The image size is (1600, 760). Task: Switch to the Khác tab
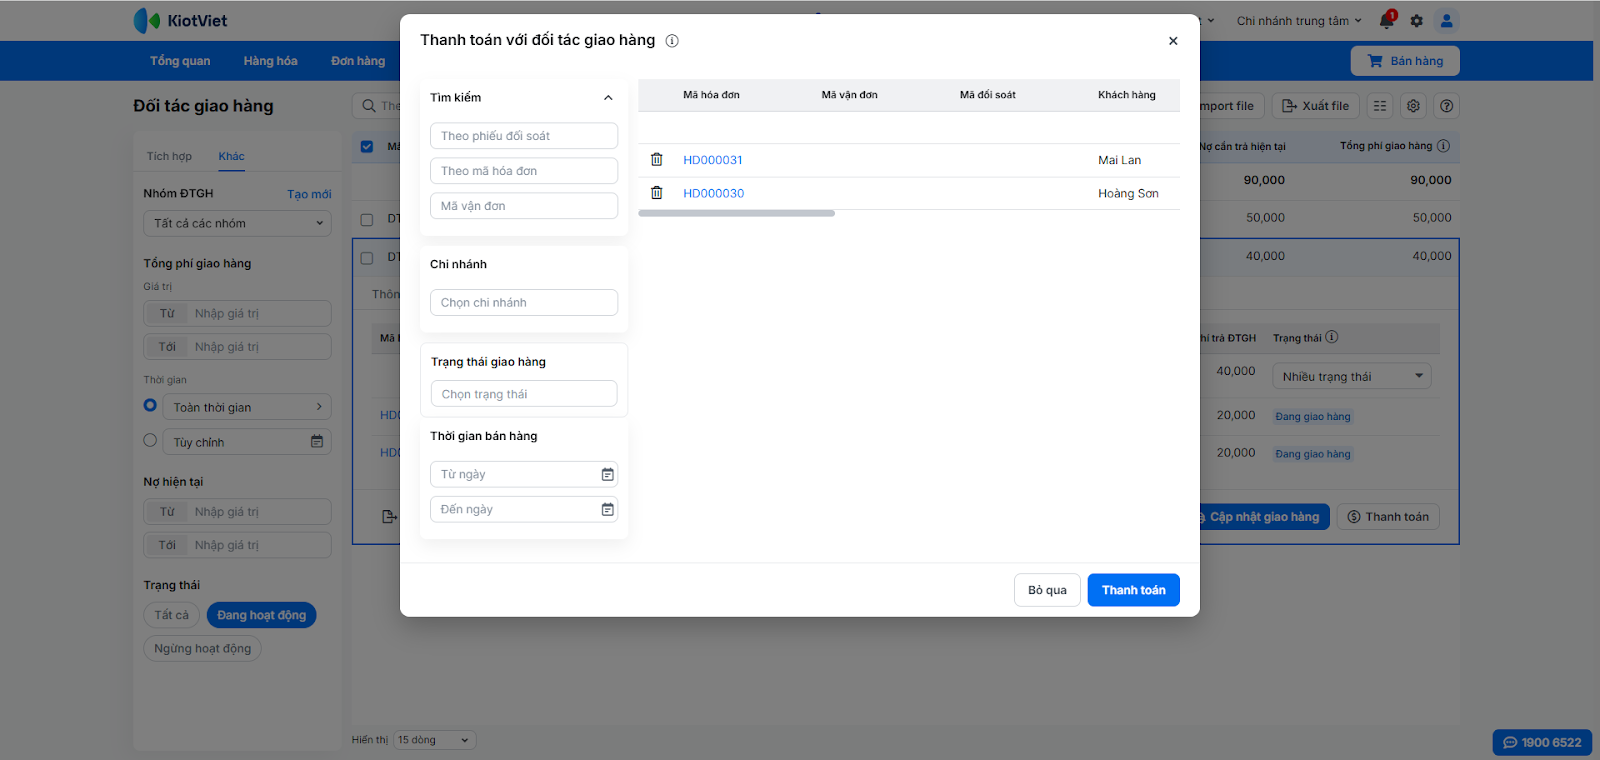pyautogui.click(x=231, y=156)
